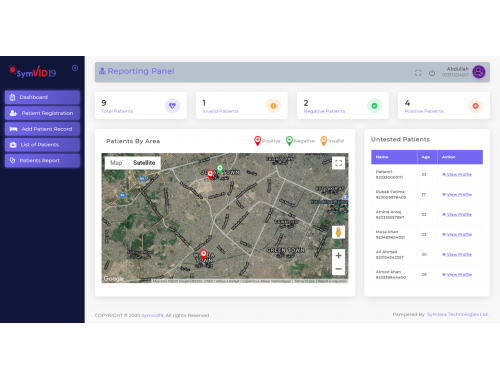Click the Positive Patients red plus icon
Image resolution: width=500 pixels, height=380 pixels.
coord(475,106)
